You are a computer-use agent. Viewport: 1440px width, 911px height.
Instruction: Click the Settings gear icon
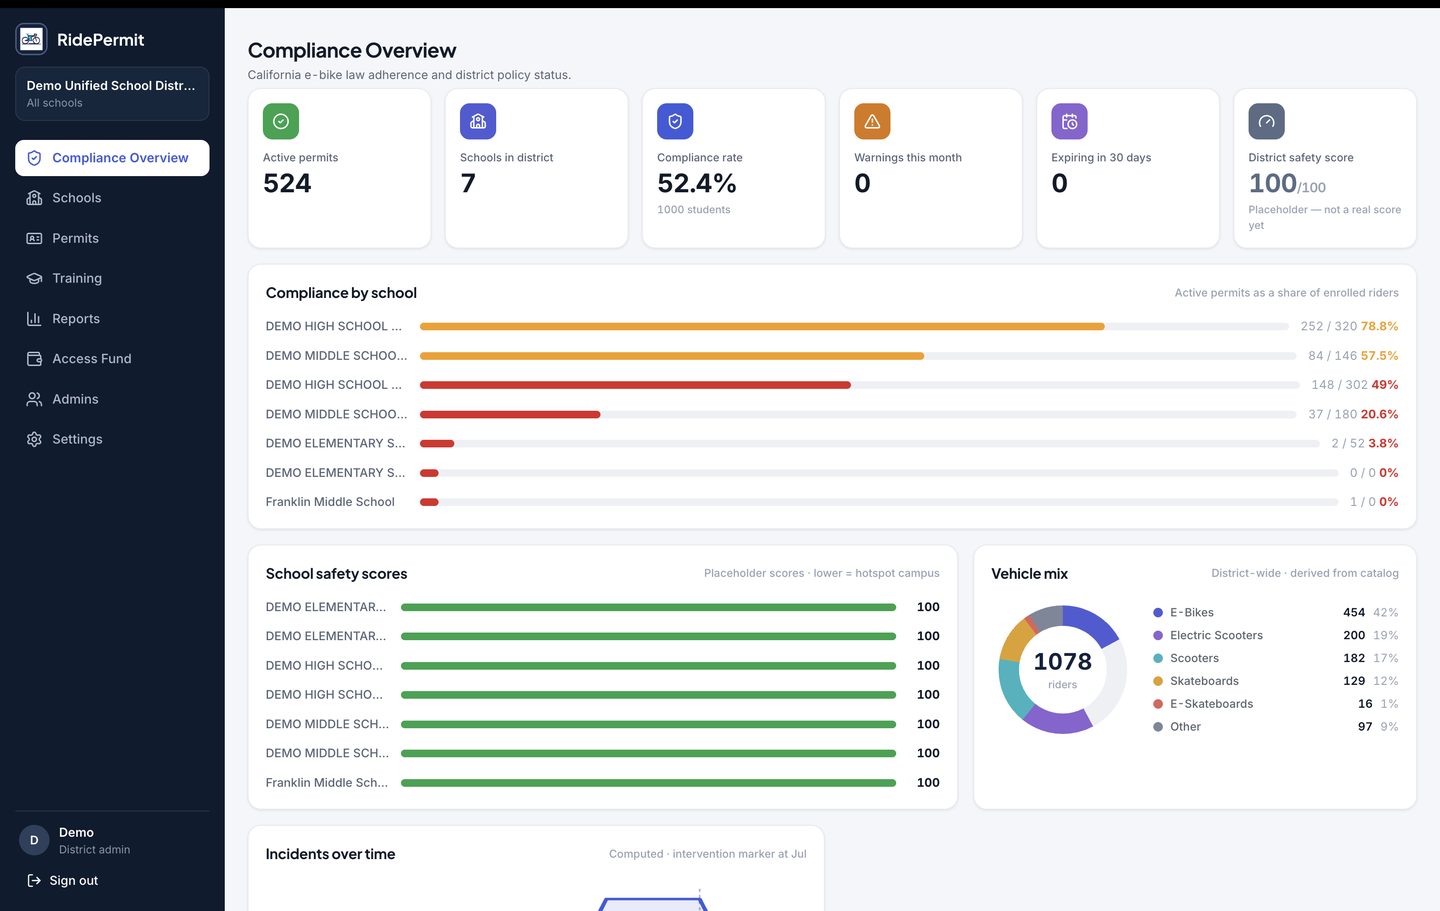click(x=34, y=439)
